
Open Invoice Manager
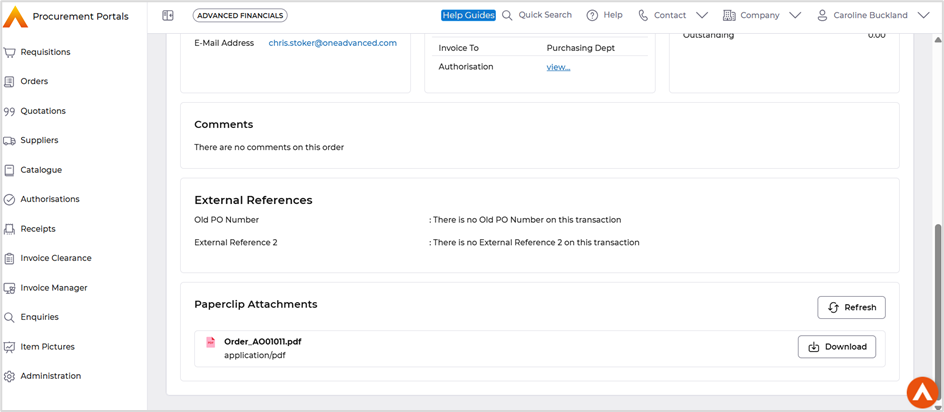click(54, 288)
